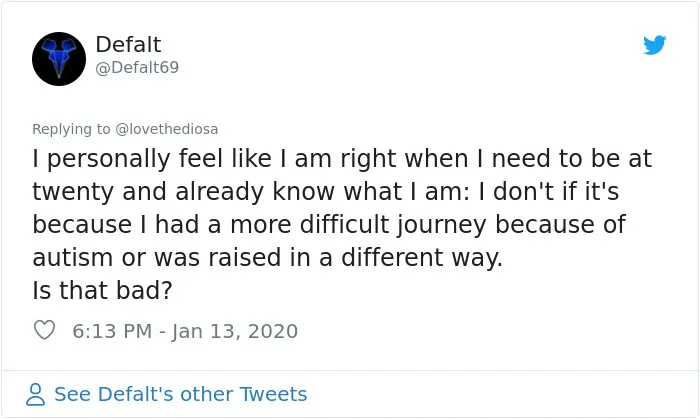Click the Twitter bird logo

(654, 45)
